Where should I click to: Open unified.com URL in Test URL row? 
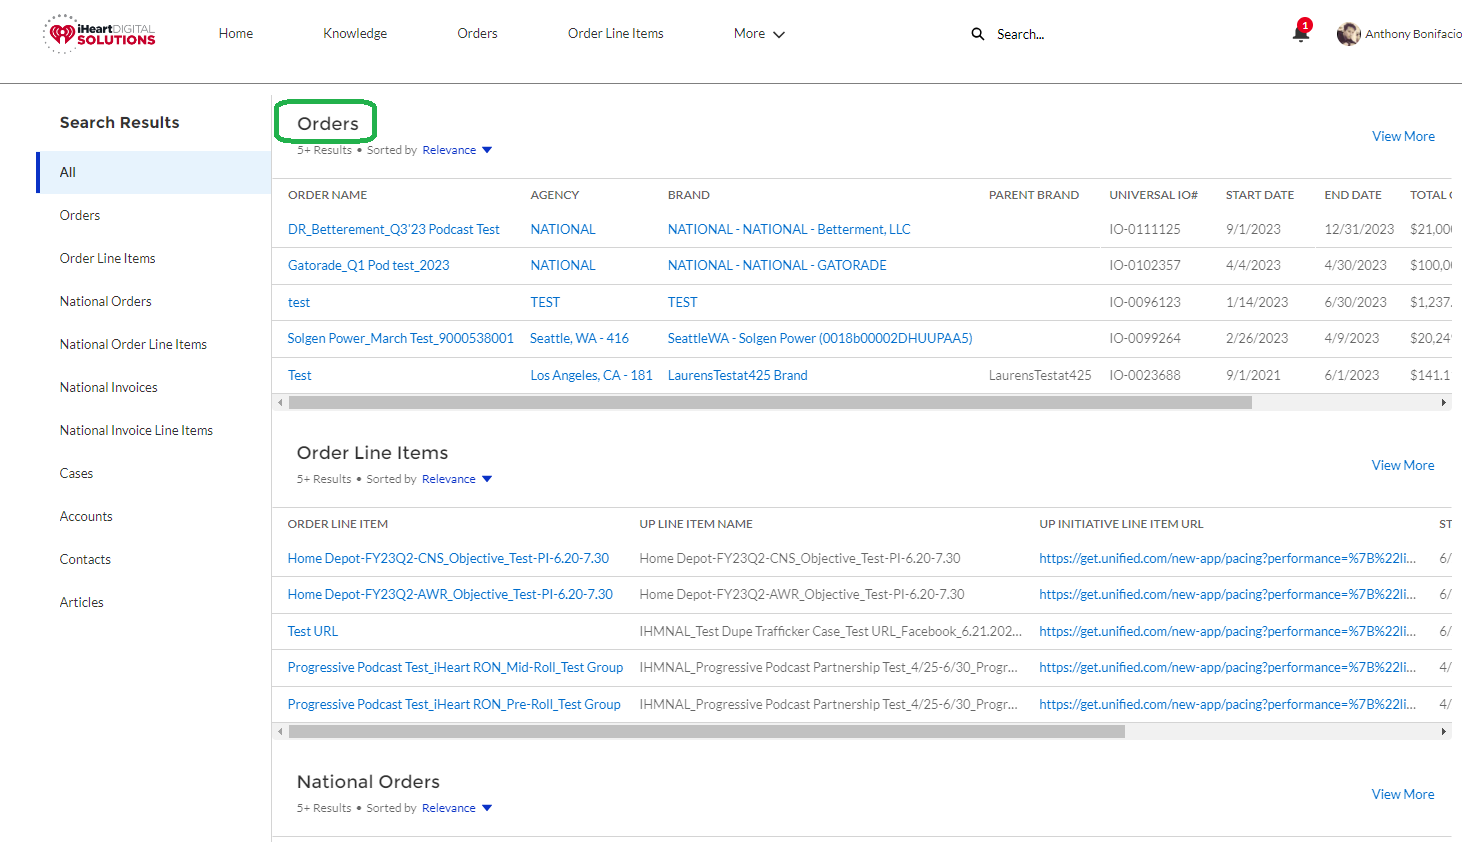[1227, 631]
